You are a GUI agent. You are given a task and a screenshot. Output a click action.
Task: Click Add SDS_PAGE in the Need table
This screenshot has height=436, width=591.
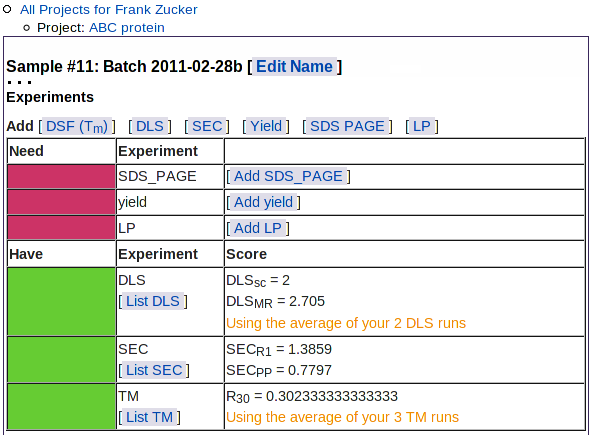[288, 176]
